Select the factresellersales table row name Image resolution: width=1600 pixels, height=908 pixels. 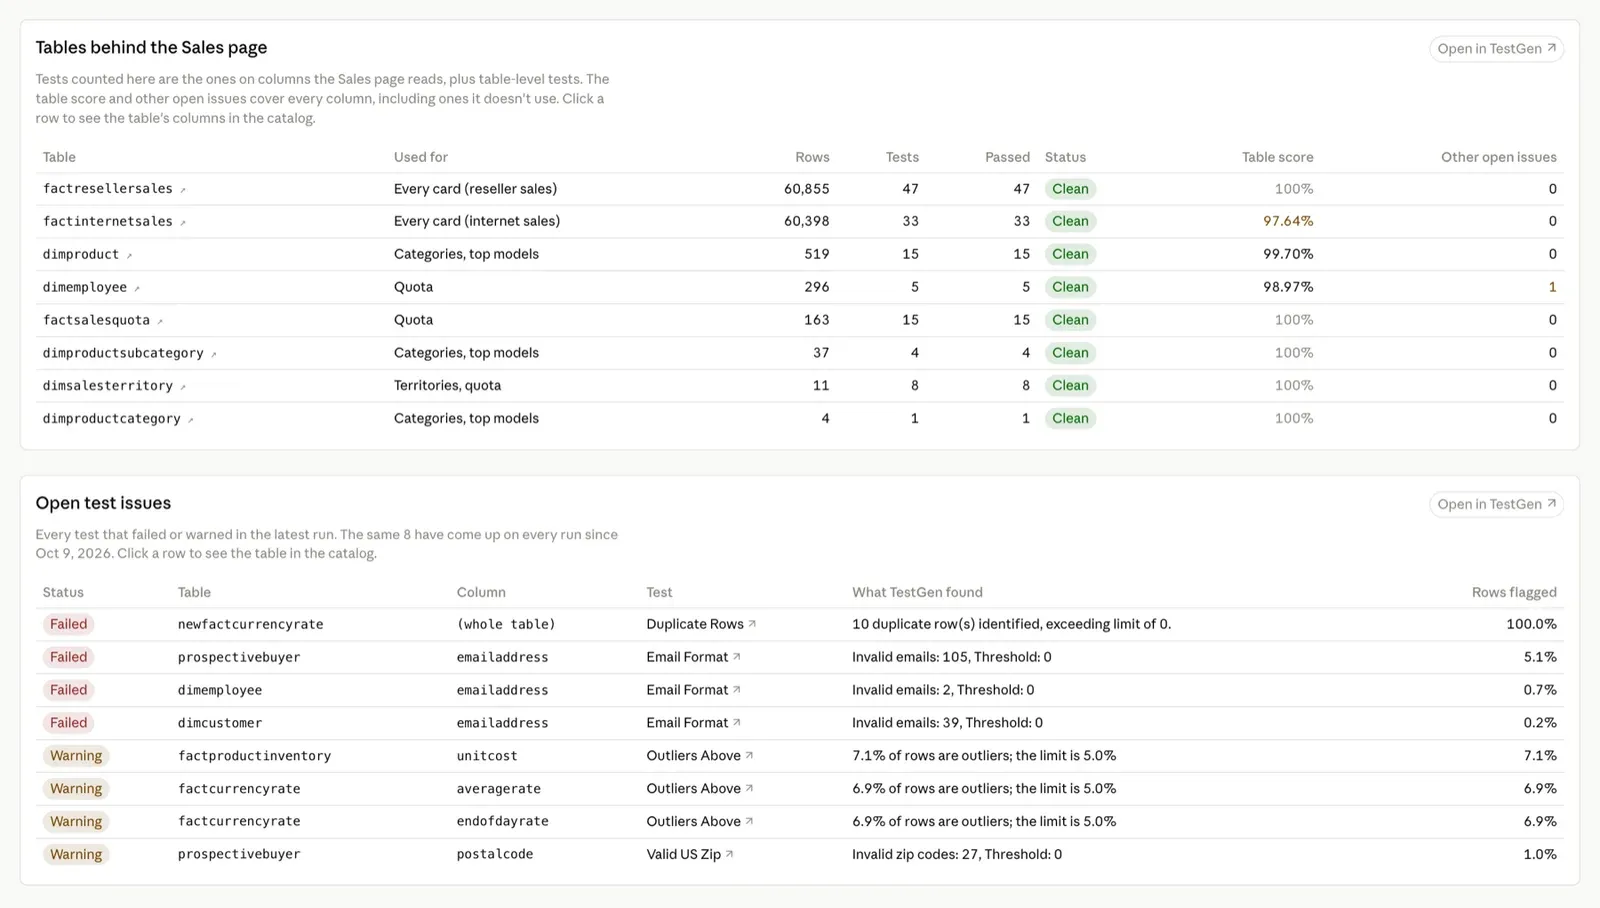(x=108, y=189)
